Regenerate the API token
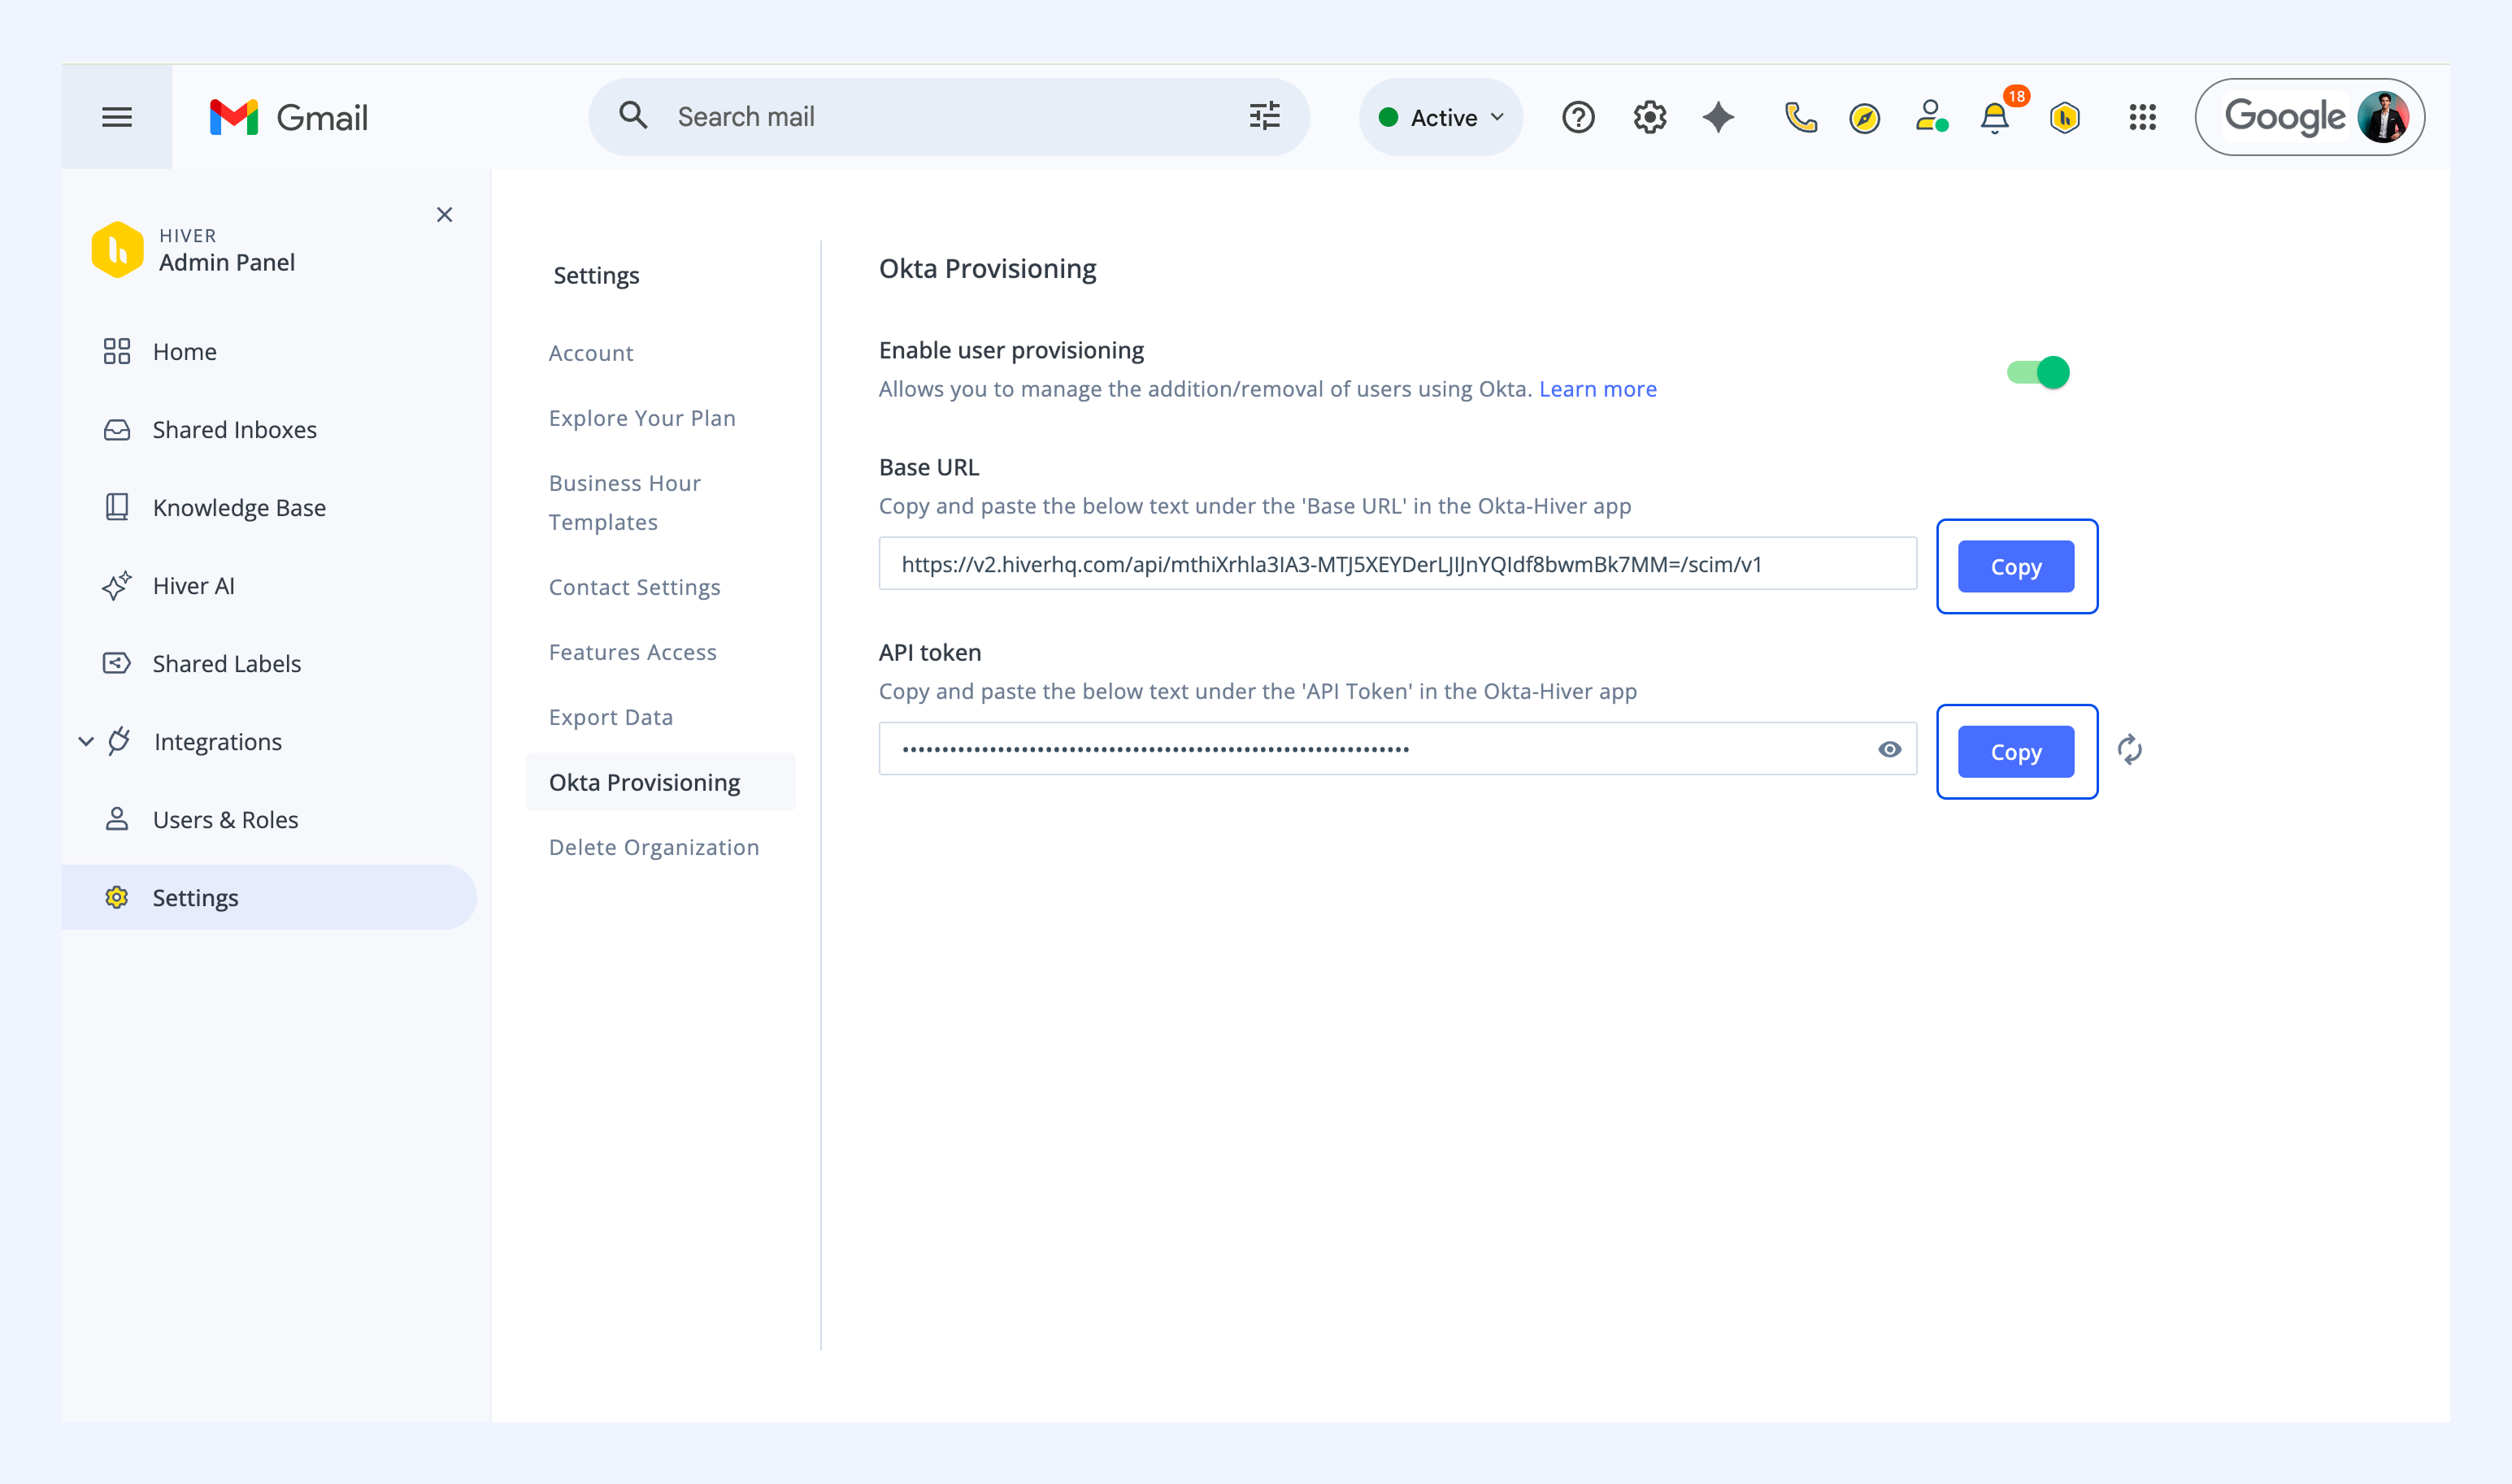2512x1484 pixels. [x=2130, y=749]
